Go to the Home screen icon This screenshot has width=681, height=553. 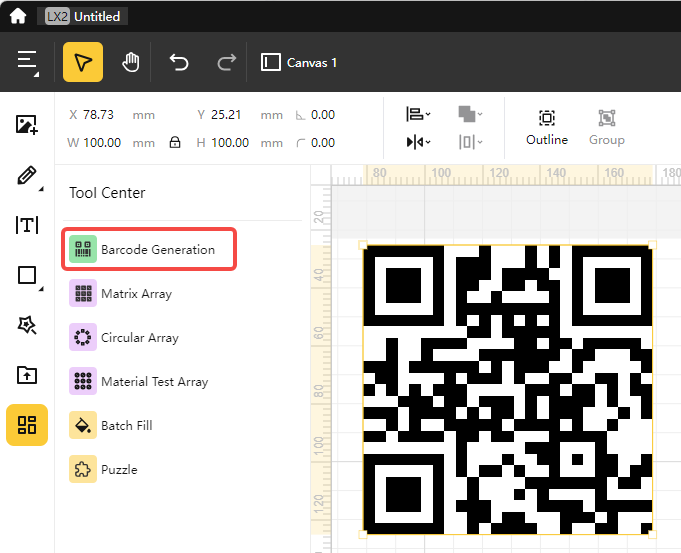(x=18, y=17)
